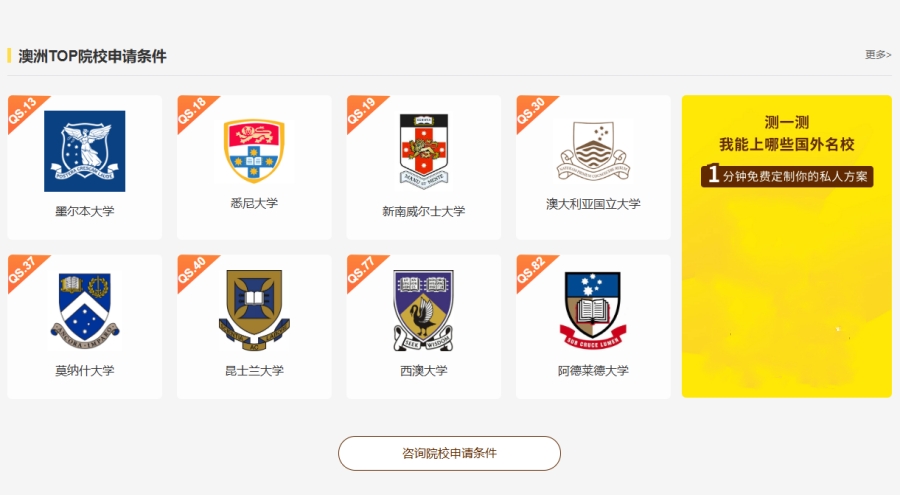Open the 墨尔本大学 text label
This screenshot has height=495, width=900.
pyautogui.click(x=84, y=211)
